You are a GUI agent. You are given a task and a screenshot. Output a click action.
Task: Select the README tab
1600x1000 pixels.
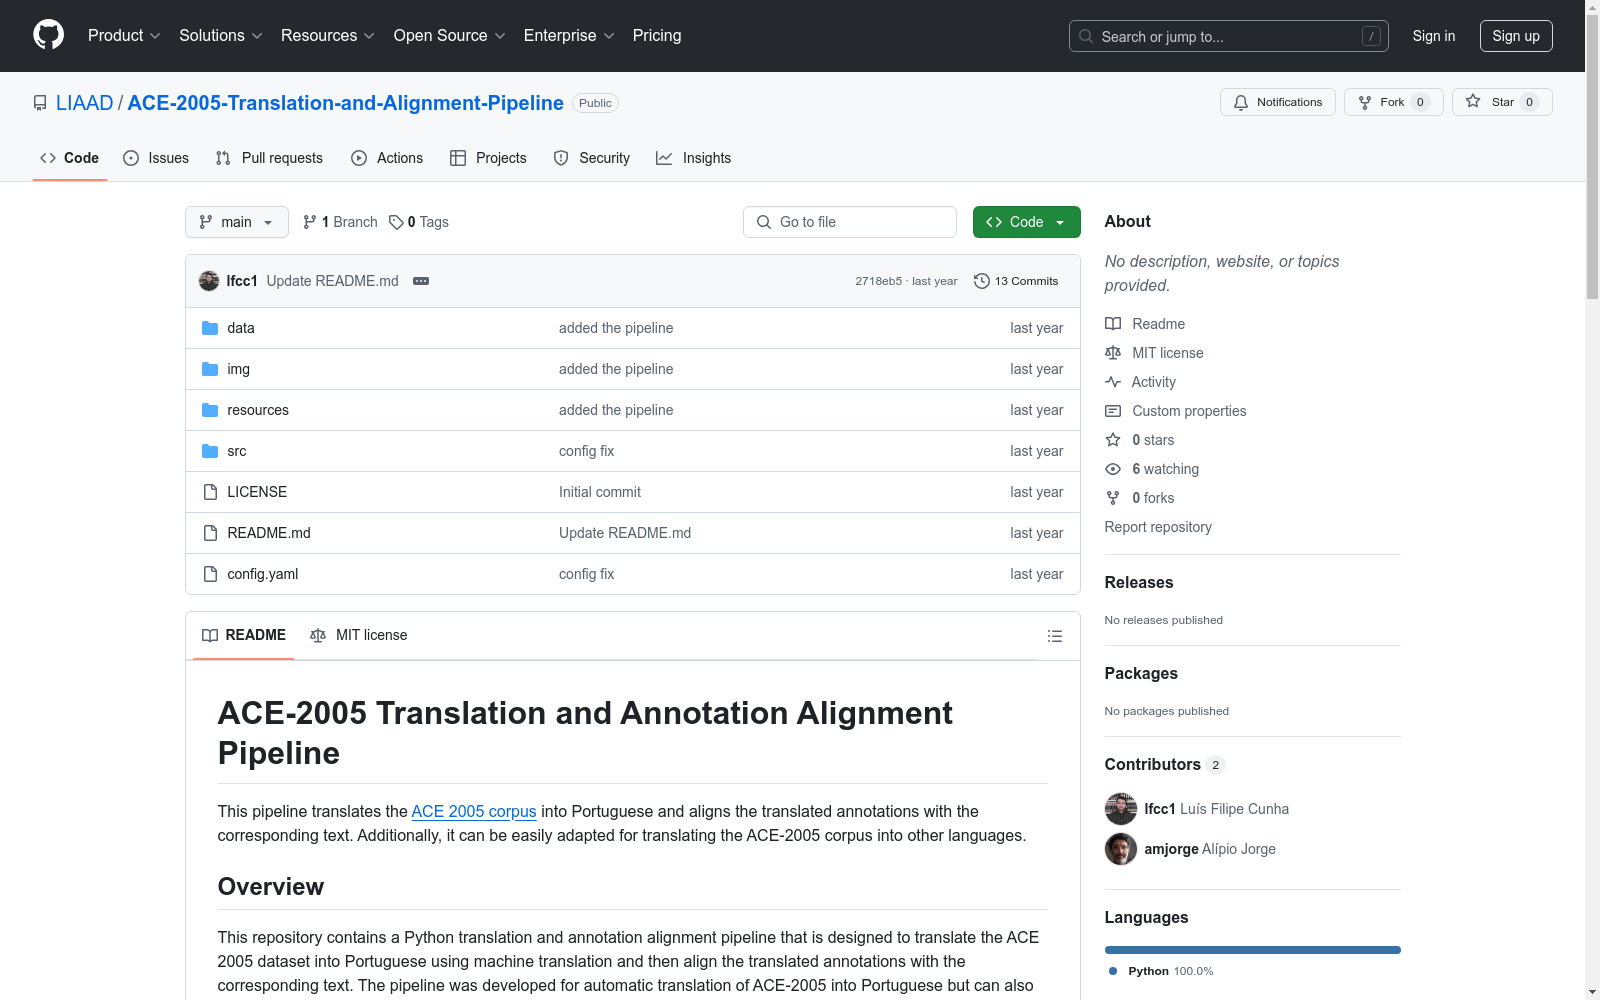[244, 635]
